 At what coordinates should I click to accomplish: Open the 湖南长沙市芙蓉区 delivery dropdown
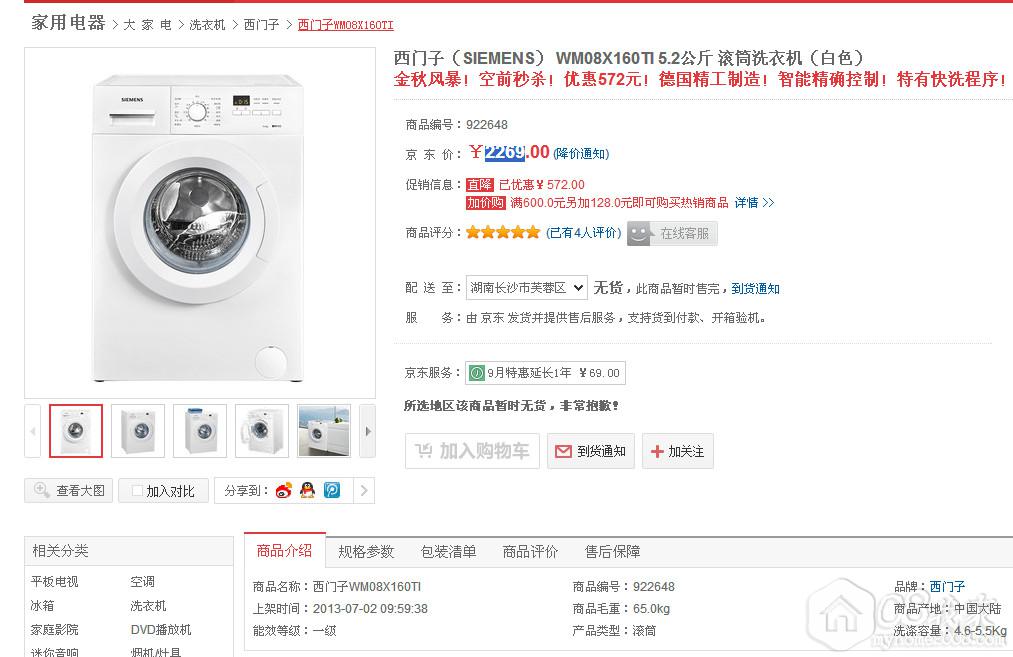[526, 288]
